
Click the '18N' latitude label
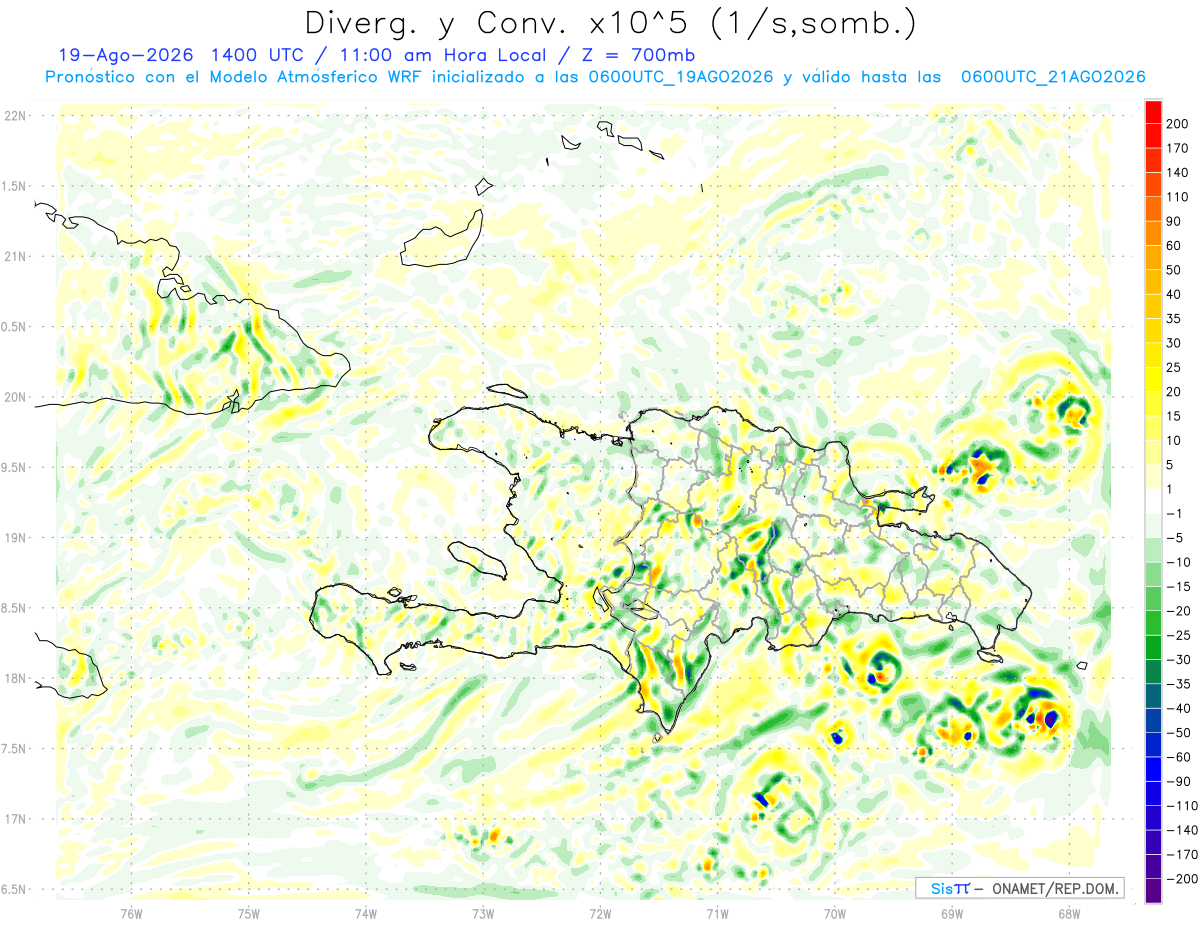15,679
